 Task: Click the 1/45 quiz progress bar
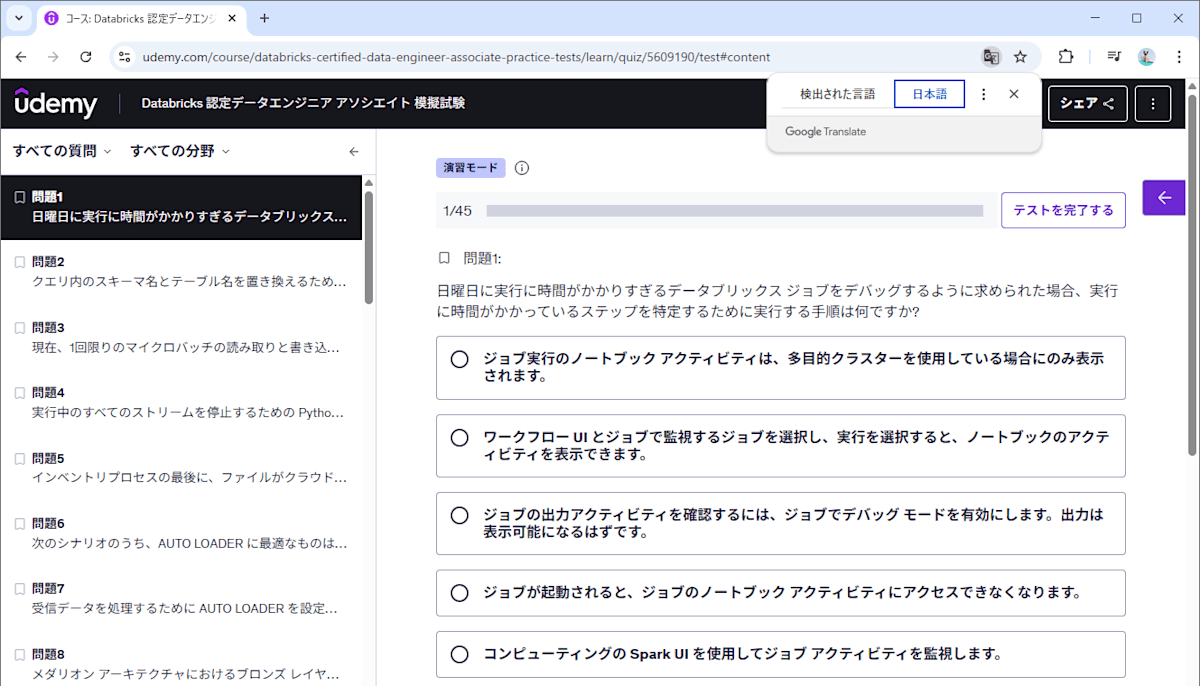tap(735, 211)
